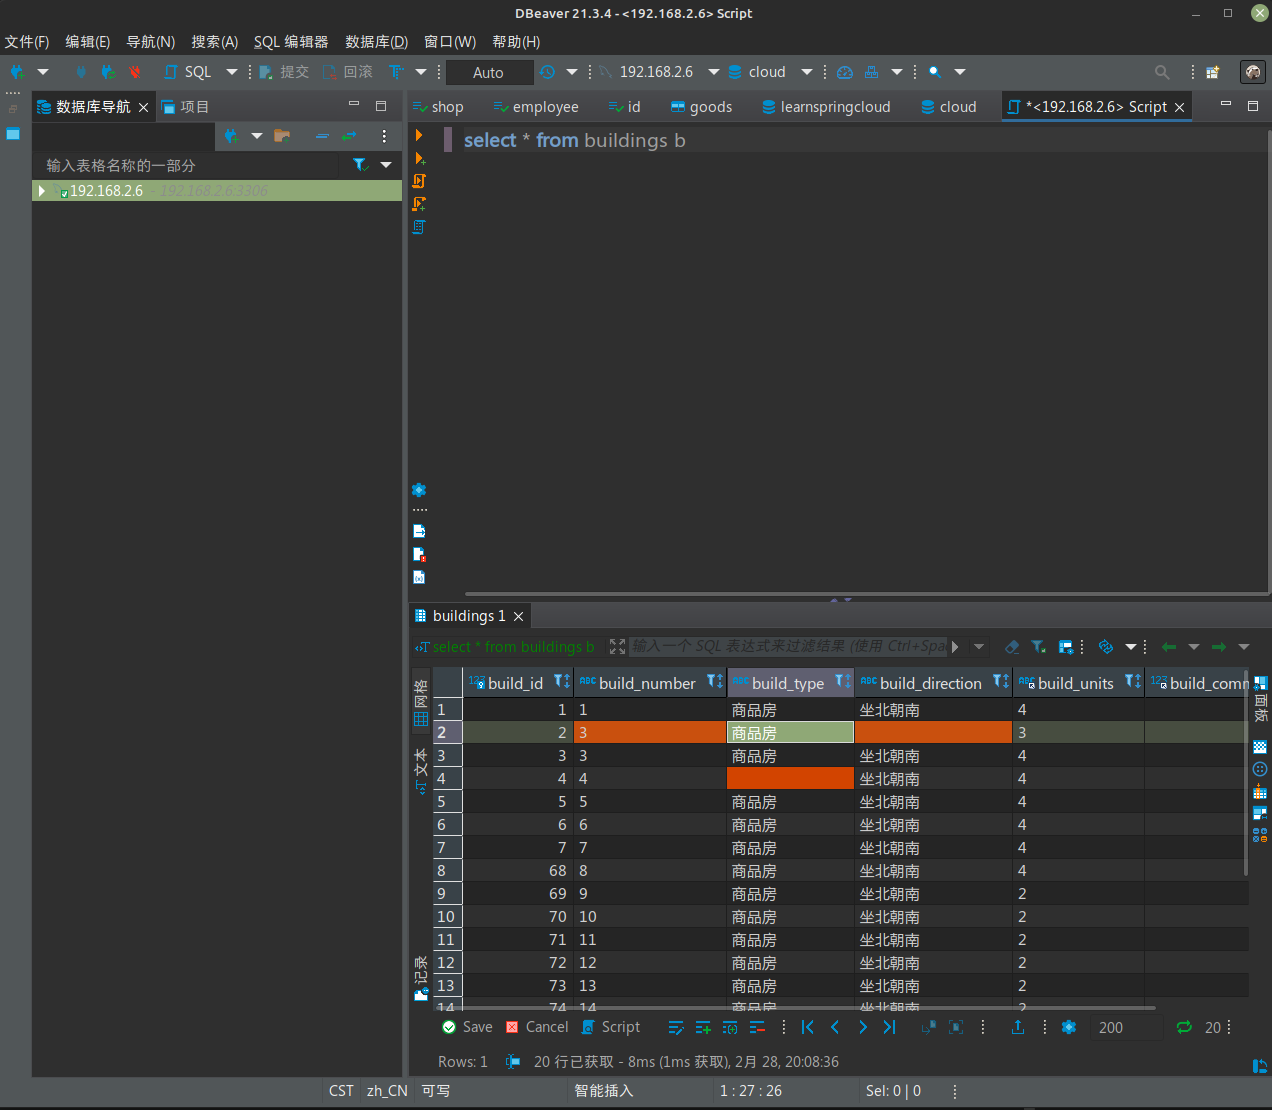Open the Auto transaction mode dropdown
Image resolution: width=1272 pixels, height=1110 pixels.
click(489, 72)
